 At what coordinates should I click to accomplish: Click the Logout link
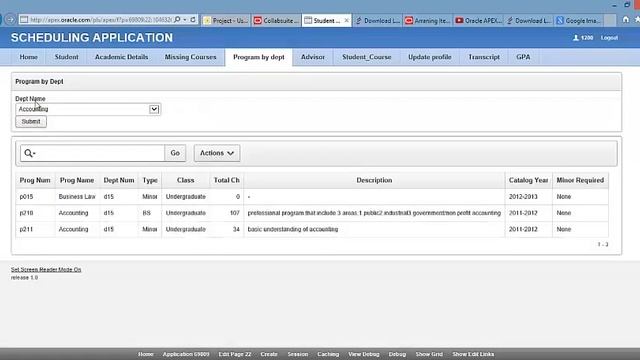tap(609, 38)
